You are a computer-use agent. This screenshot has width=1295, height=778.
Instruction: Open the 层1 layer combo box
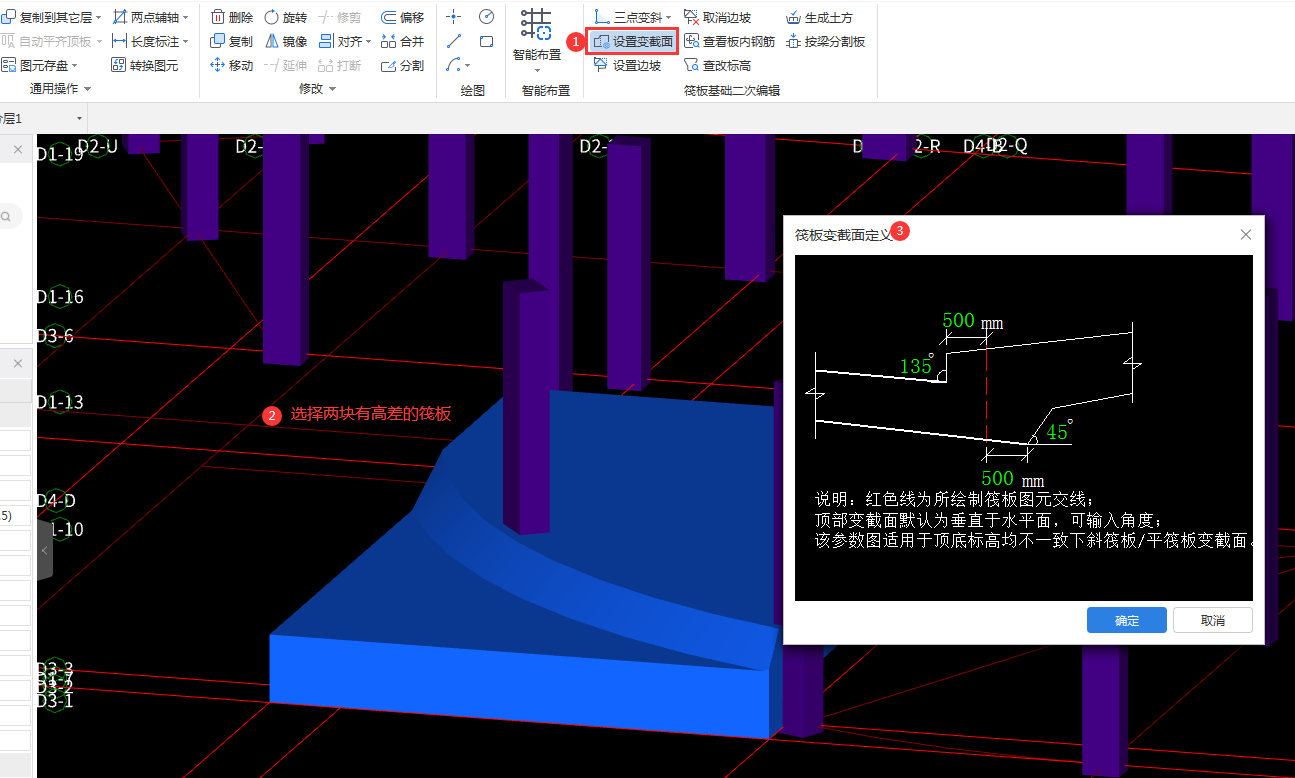coord(44,119)
